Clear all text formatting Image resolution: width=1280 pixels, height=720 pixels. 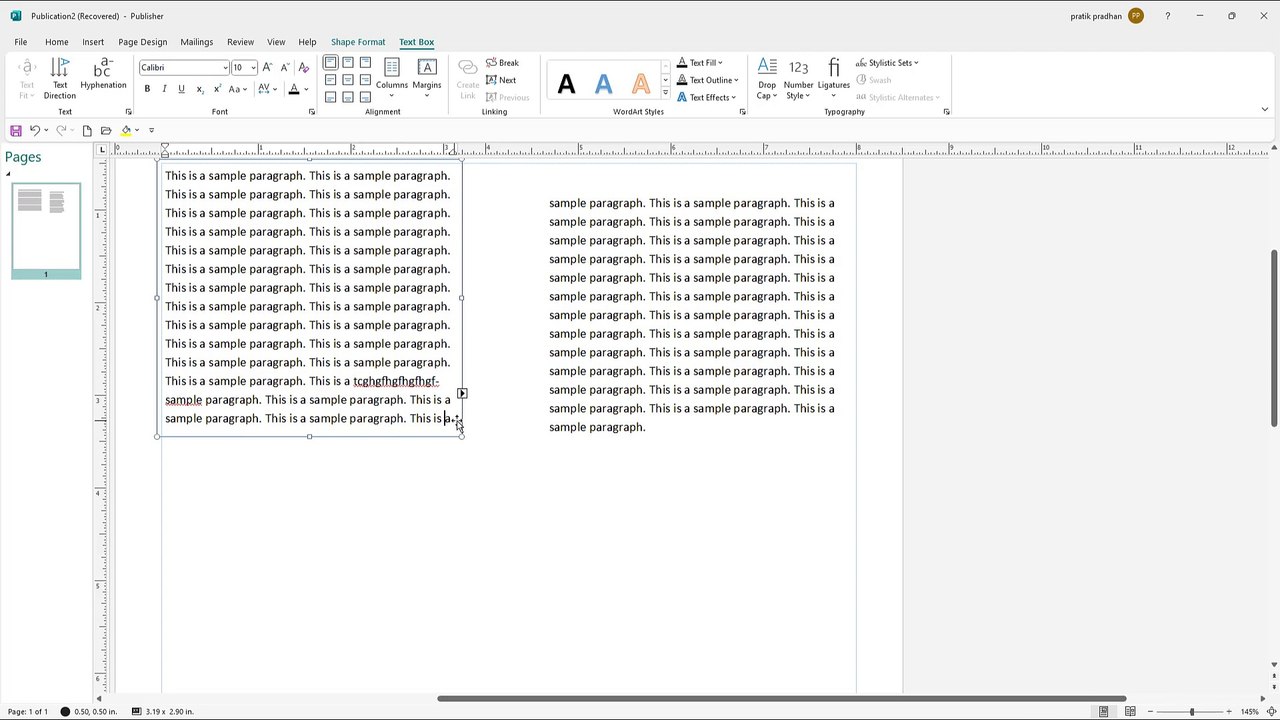304,67
